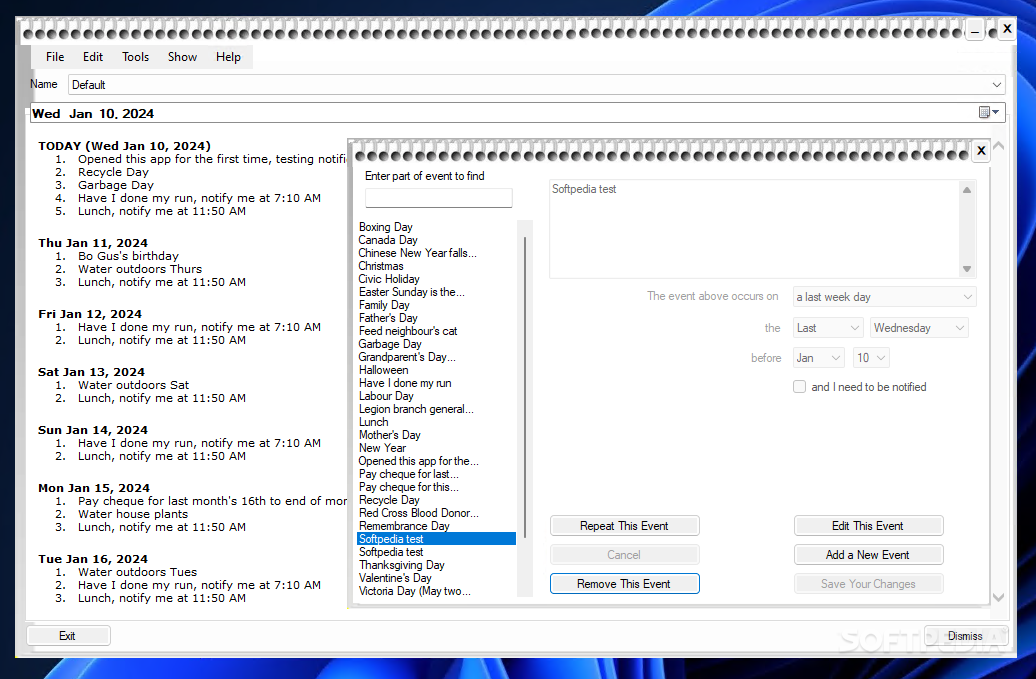Open the calendar date picker icon
The image size is (1036, 679).
(988, 112)
